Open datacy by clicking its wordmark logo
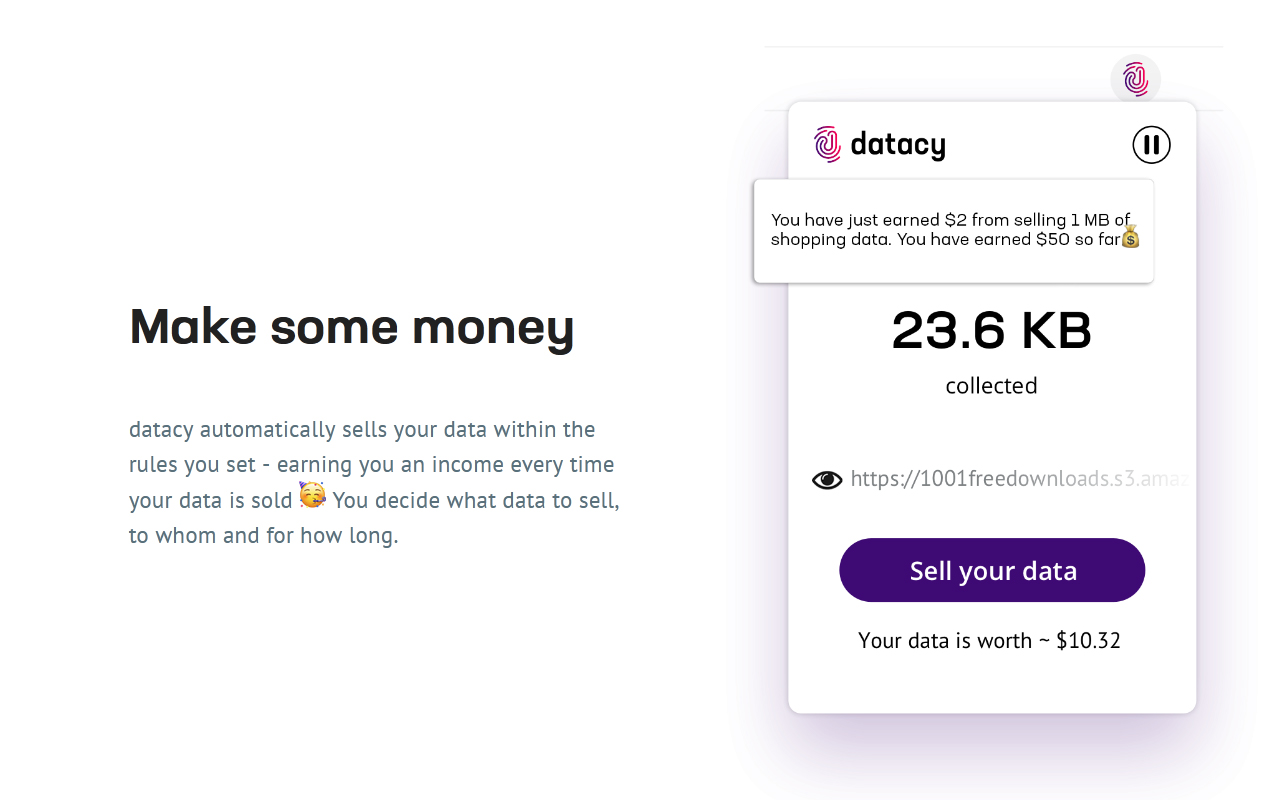Screen dimensions: 1280x800 pyautogui.click(x=897, y=144)
